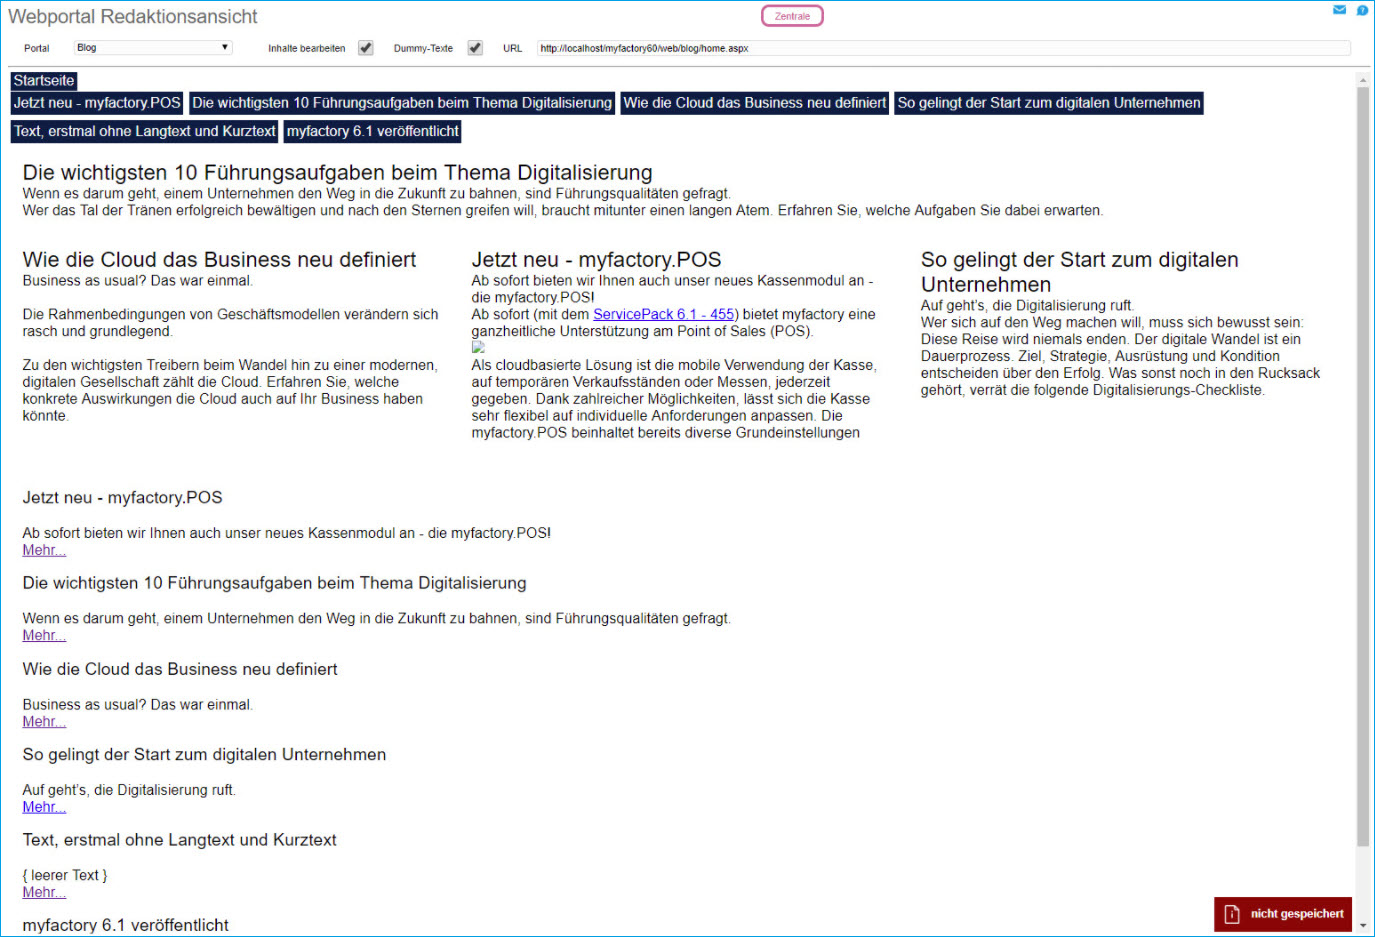Click the Zentrale button
The image size is (1375, 937).
[x=792, y=16]
